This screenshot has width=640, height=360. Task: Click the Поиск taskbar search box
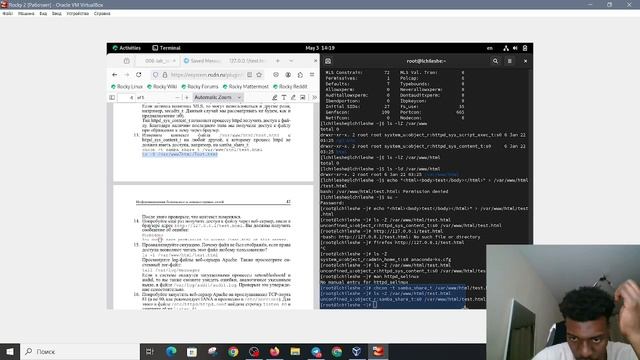80,351
